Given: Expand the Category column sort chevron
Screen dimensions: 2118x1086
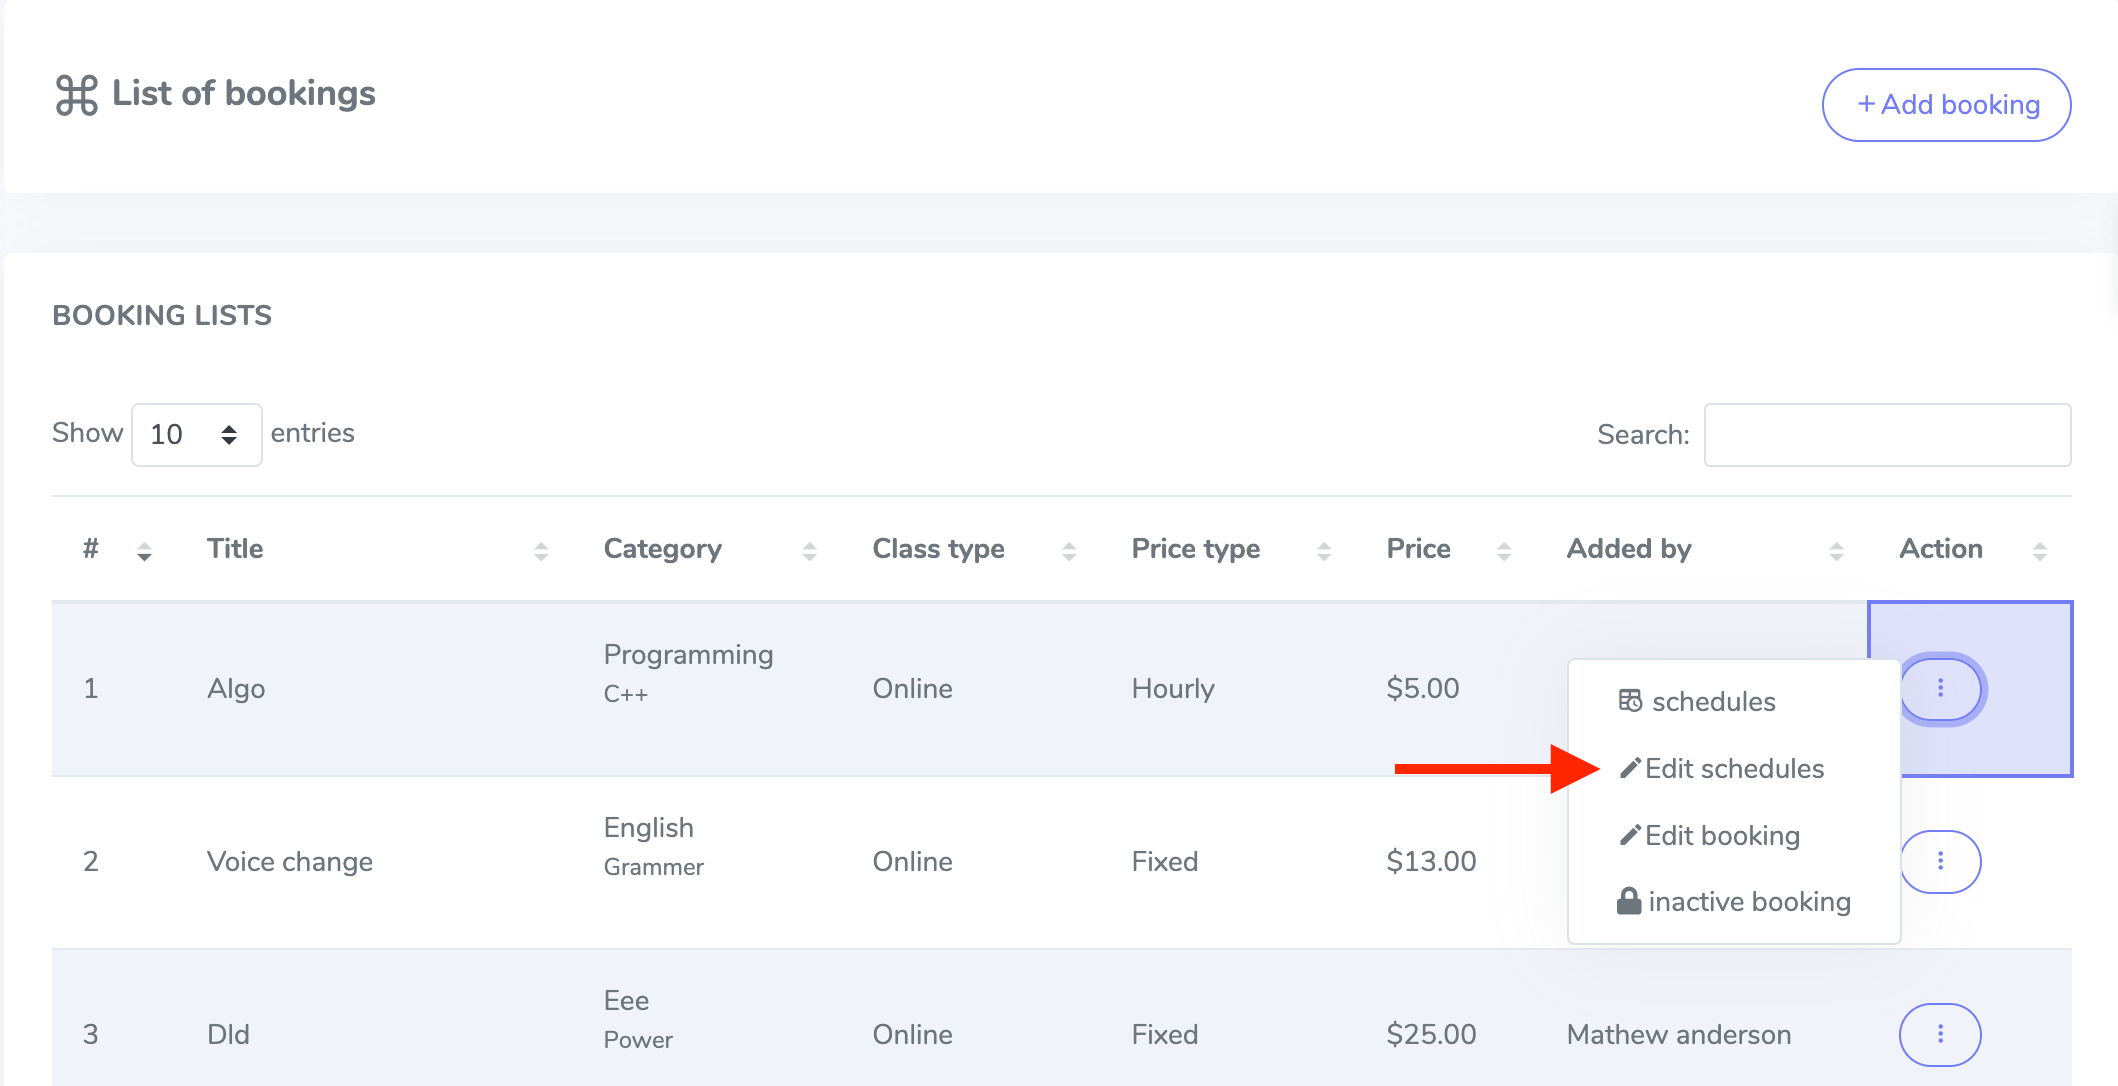Looking at the screenshot, I should point(809,549).
